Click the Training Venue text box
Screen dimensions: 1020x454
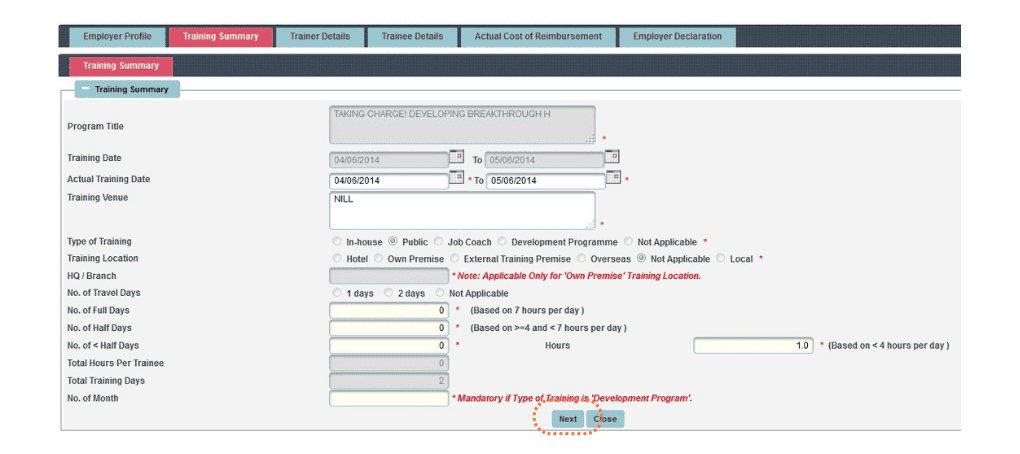462,210
